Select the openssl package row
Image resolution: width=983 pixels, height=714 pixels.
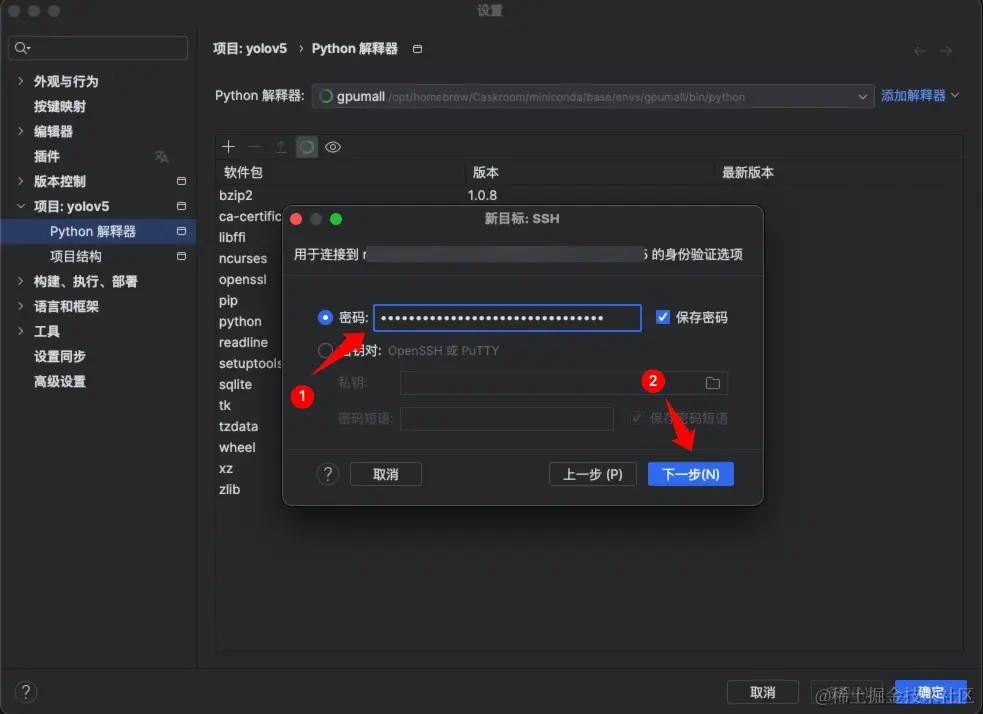(x=243, y=279)
